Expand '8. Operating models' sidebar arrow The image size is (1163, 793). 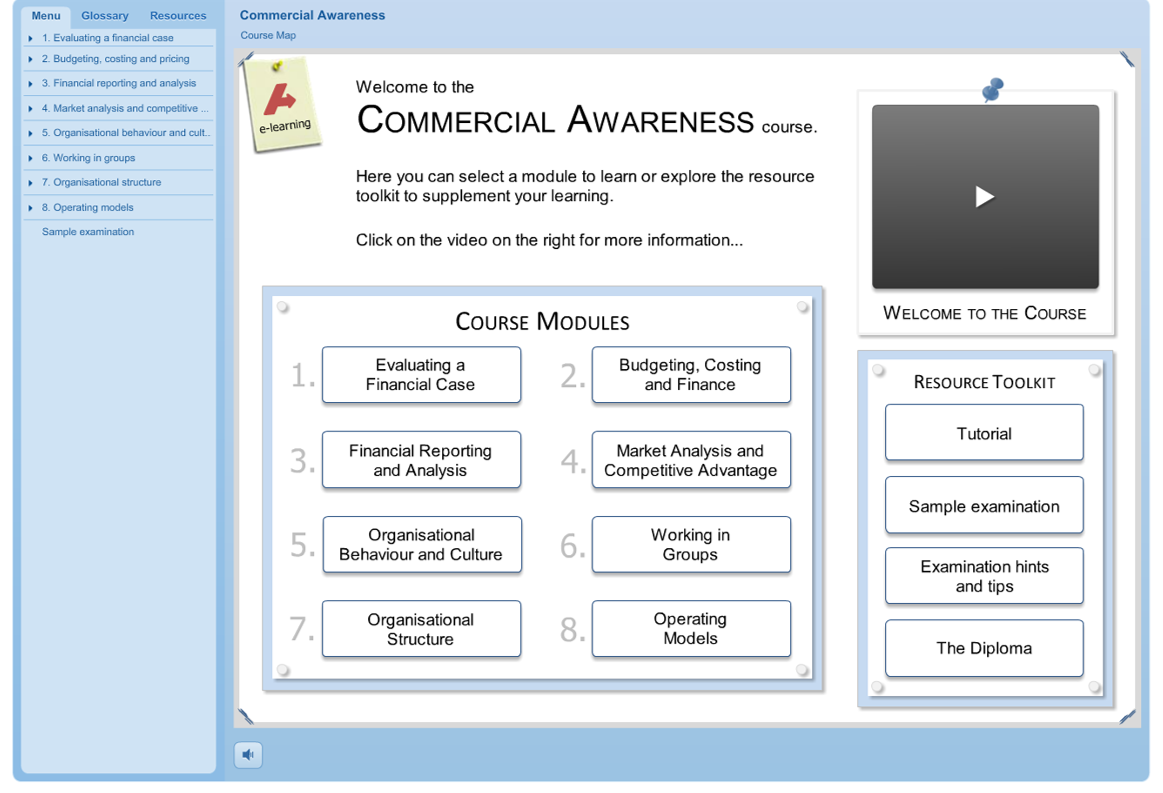tap(31, 208)
